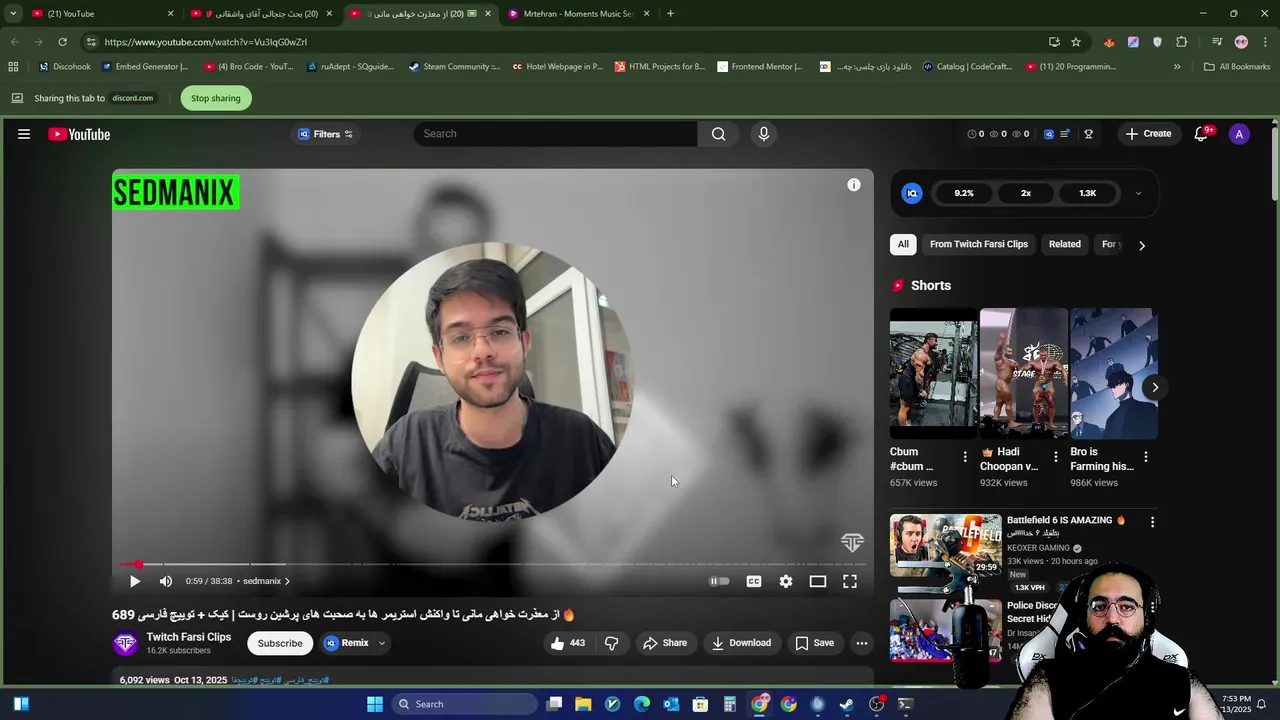Screen dimensions: 1280x720
Task: Show the video info card icon
Action: click(854, 185)
